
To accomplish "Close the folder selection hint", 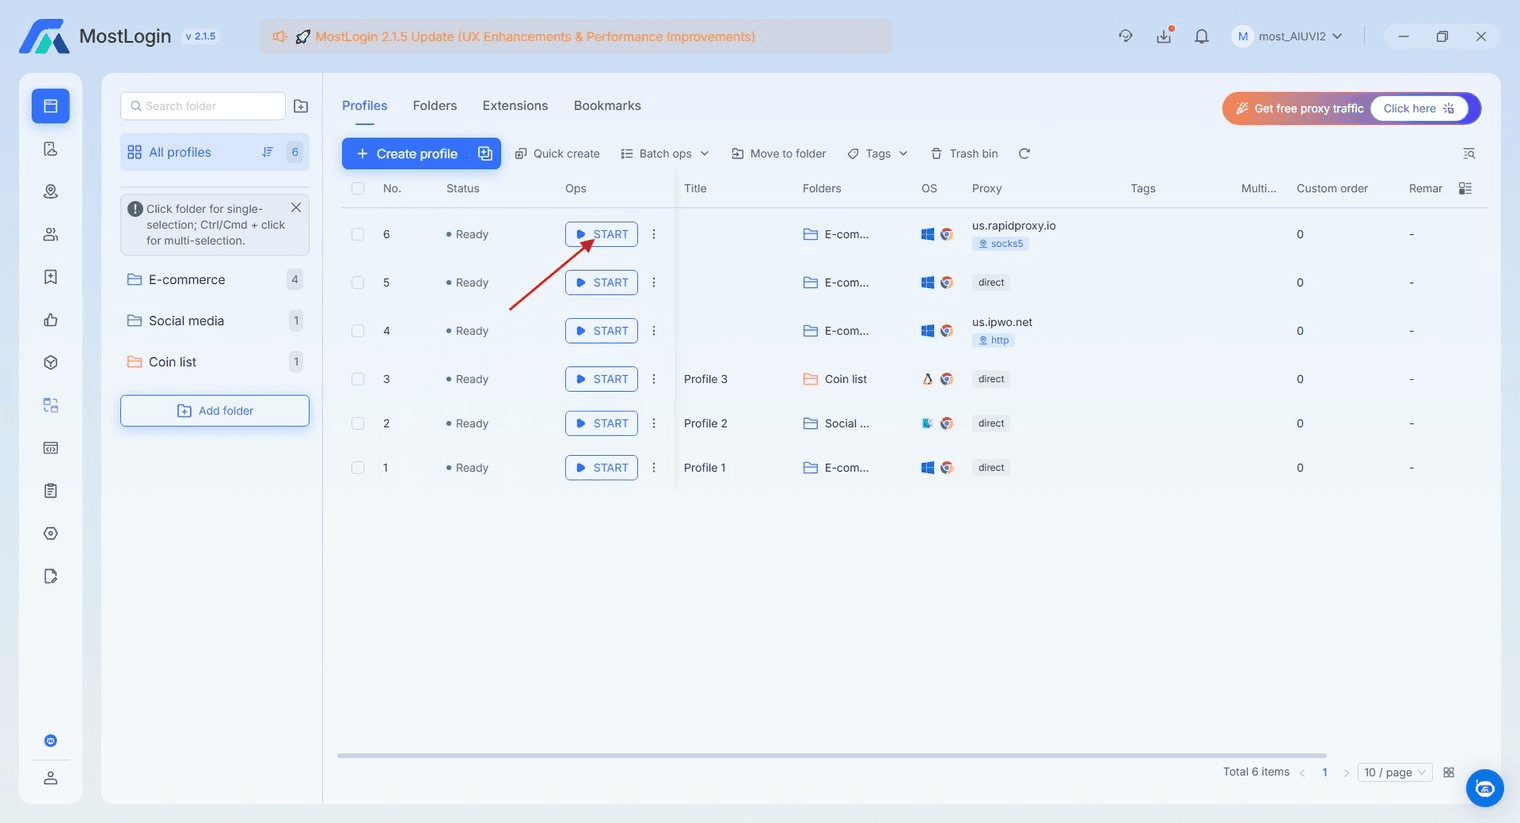I will pyautogui.click(x=296, y=207).
